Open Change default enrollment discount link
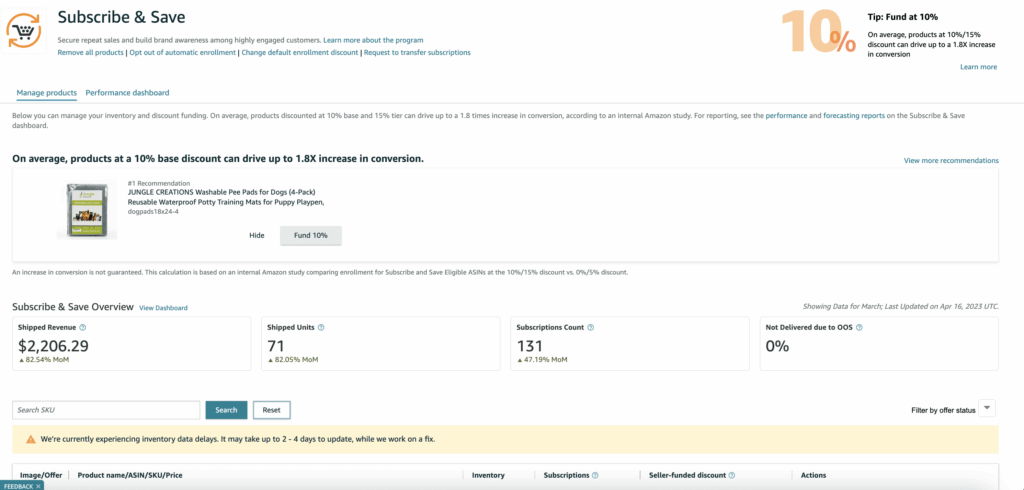 point(300,52)
